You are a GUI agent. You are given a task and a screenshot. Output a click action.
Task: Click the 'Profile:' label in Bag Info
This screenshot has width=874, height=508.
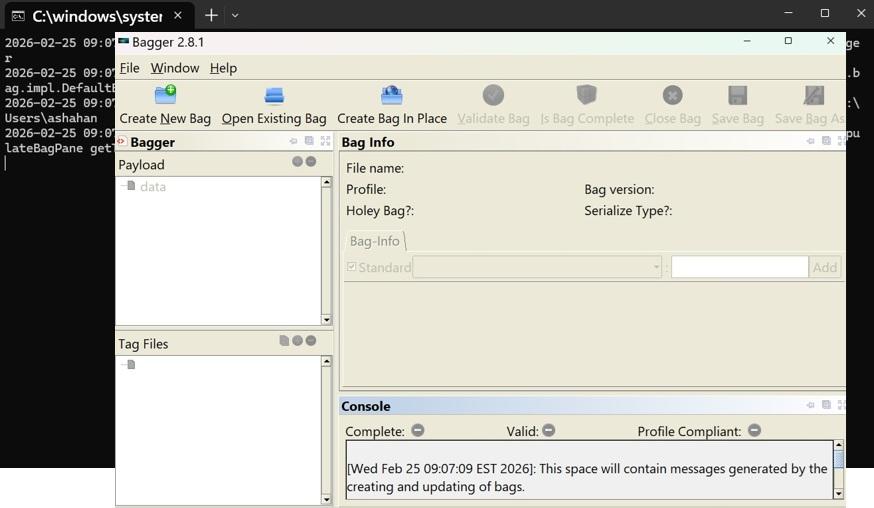pos(366,190)
